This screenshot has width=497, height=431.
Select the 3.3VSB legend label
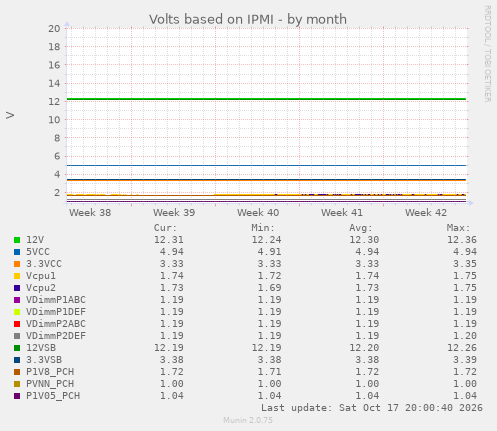click(x=44, y=360)
